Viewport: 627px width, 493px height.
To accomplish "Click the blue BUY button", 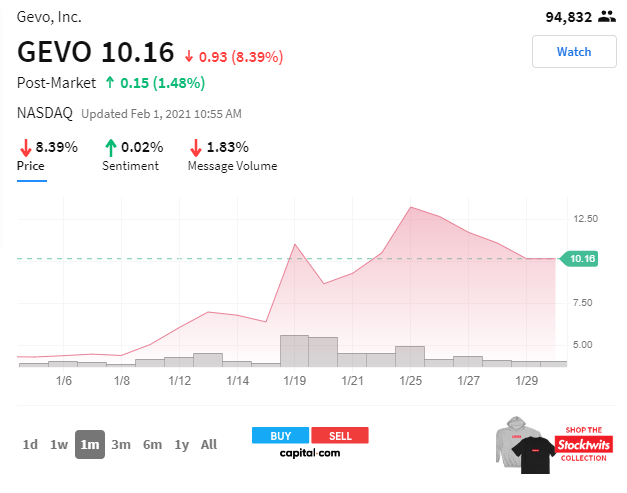I will 280,435.
